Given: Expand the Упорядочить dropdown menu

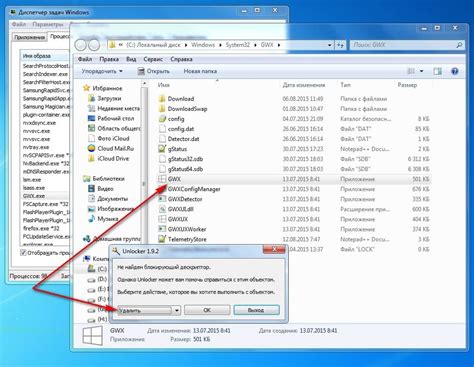Looking at the screenshot, I should [x=102, y=71].
